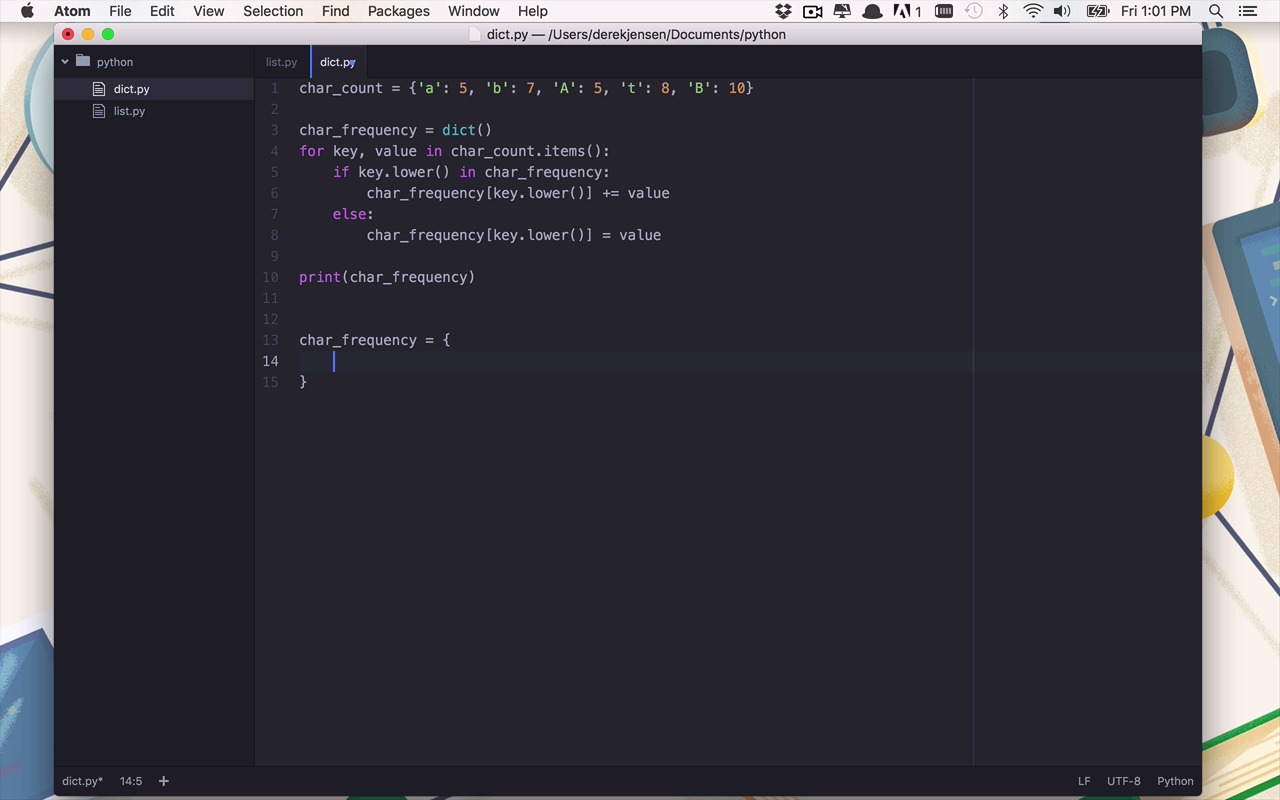This screenshot has height=800, width=1280.
Task: Open the Packages menu
Action: 398,11
